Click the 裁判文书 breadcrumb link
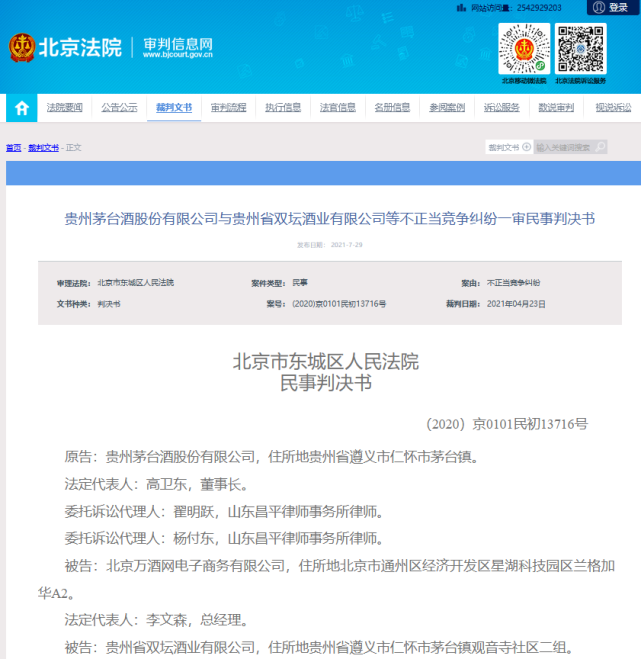The height and width of the screenshot is (659, 641). coord(43,148)
